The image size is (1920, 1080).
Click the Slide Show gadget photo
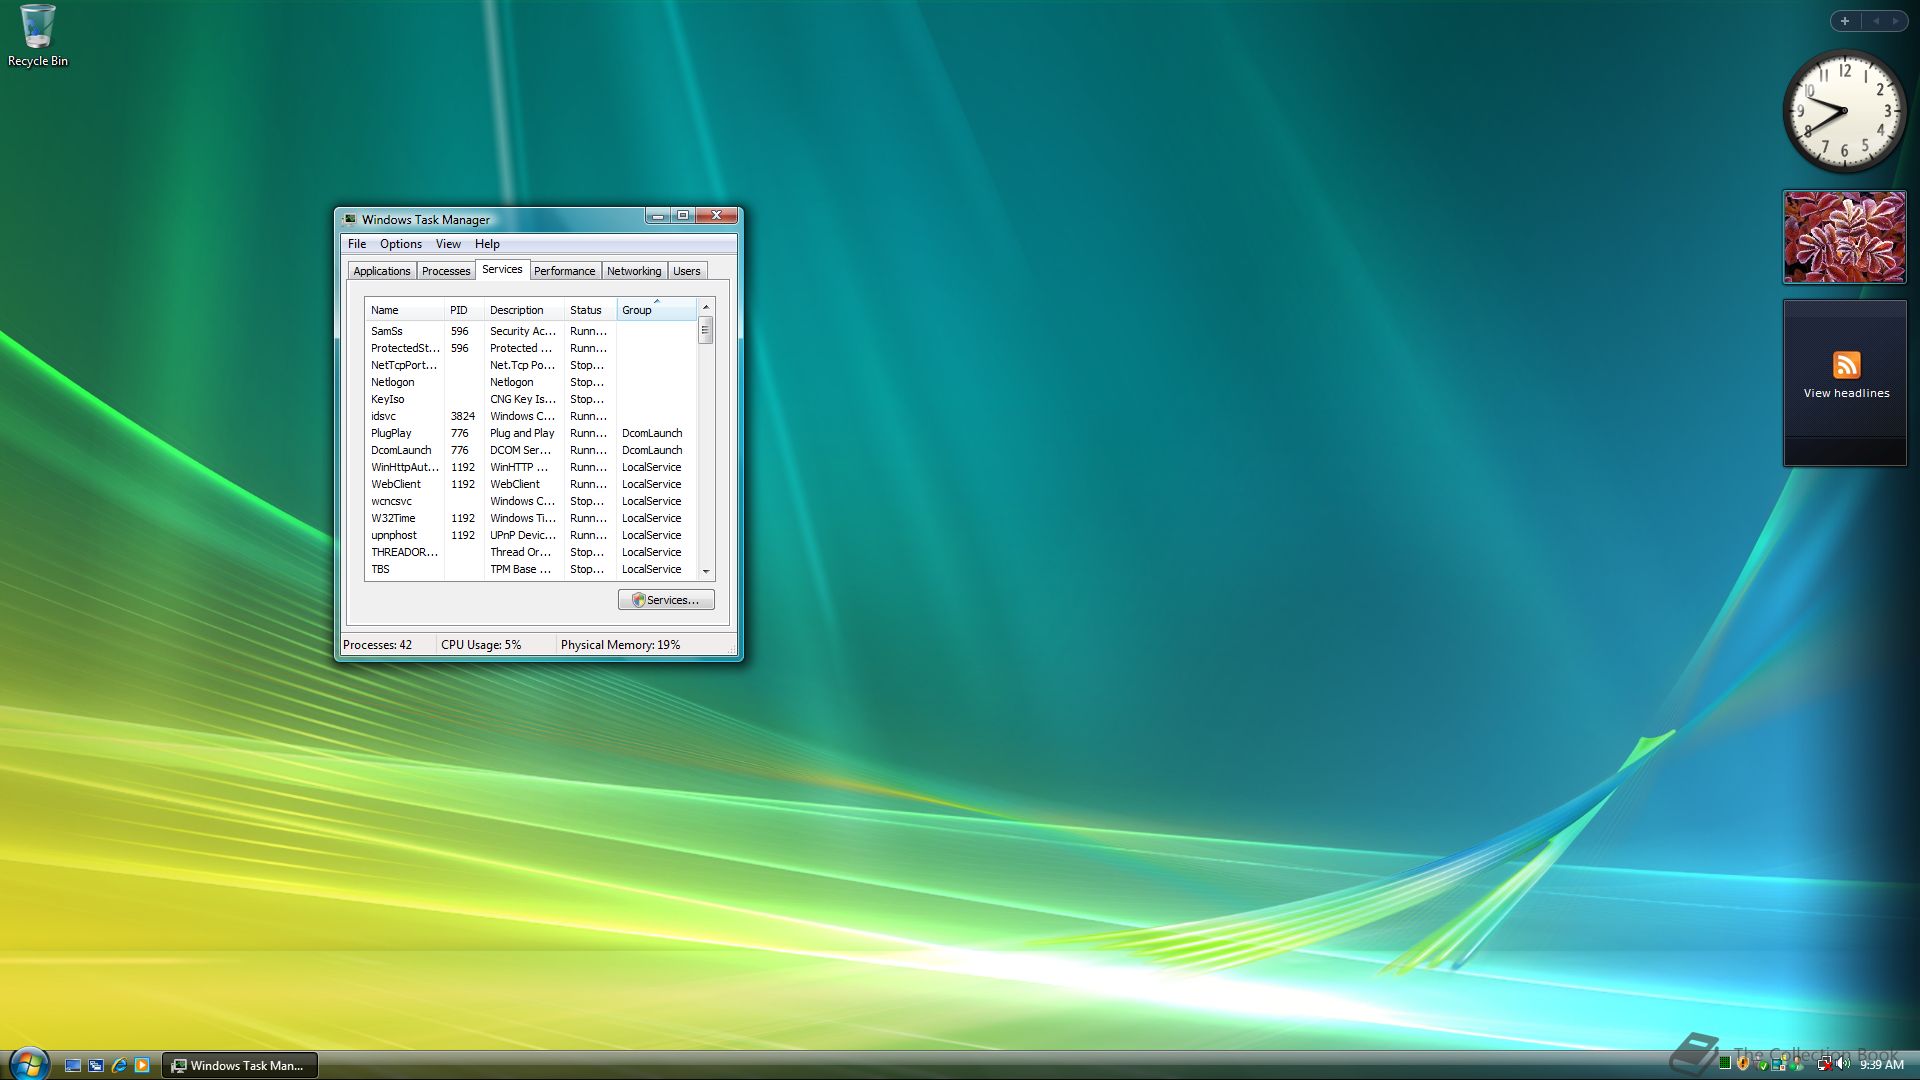point(1845,236)
